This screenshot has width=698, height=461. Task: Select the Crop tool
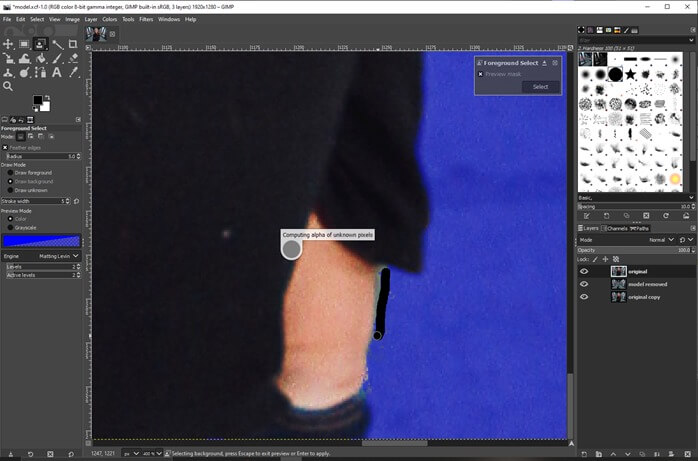pos(73,44)
